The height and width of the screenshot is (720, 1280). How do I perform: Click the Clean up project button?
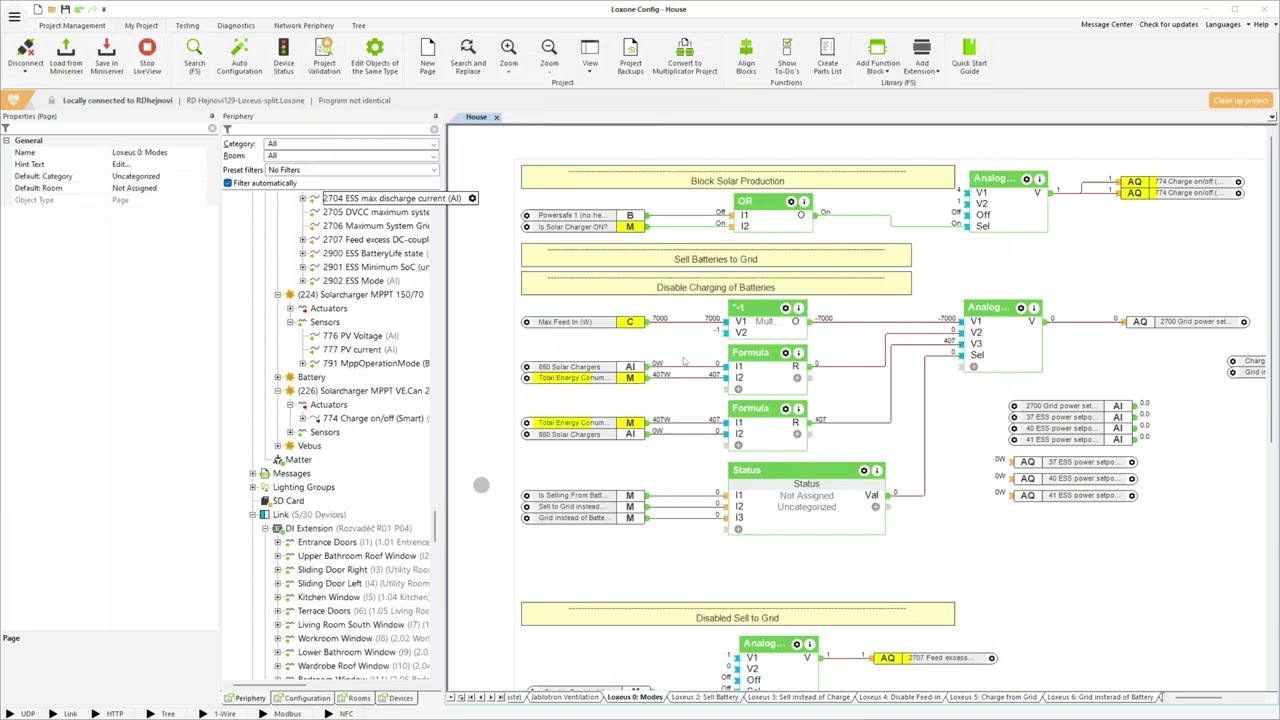[1241, 101]
